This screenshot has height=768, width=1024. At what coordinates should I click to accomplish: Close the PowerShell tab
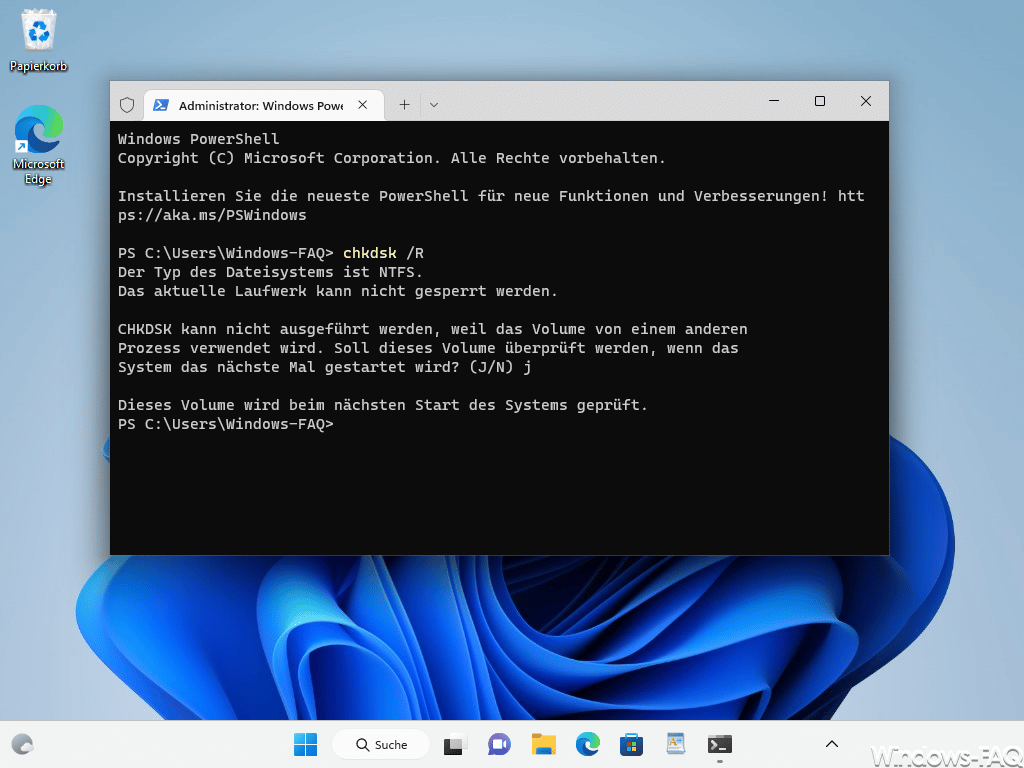coord(362,104)
